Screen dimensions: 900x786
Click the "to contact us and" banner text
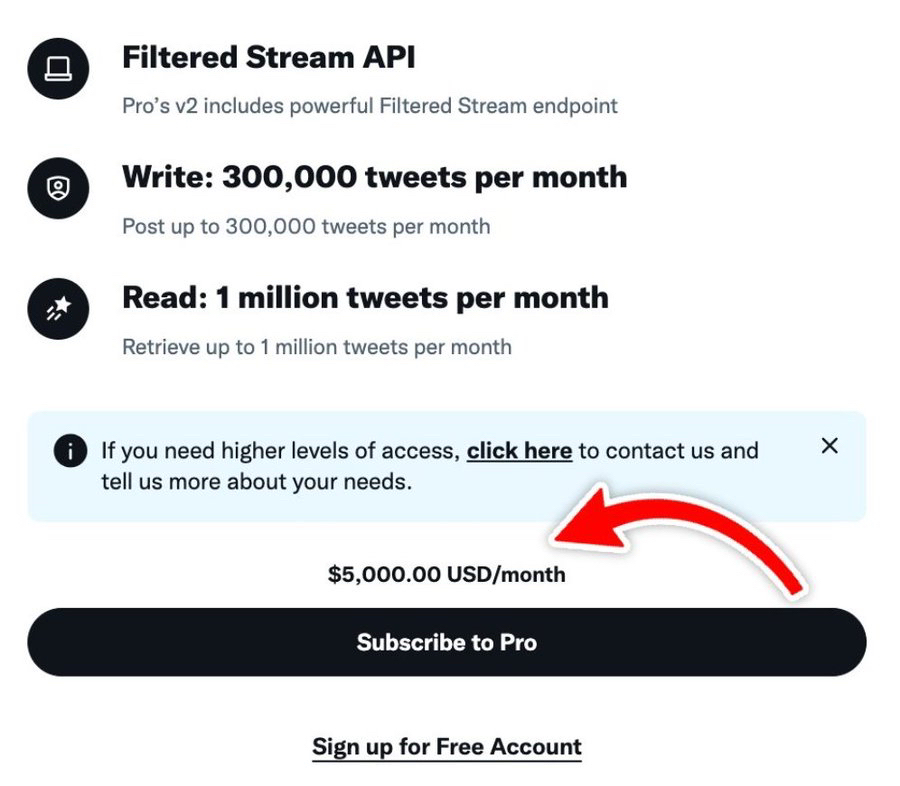(x=668, y=451)
